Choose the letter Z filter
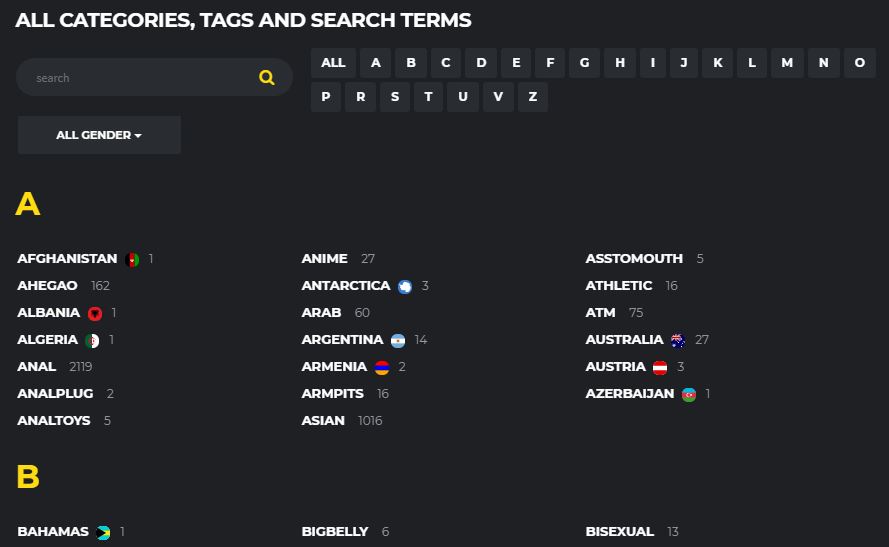The image size is (889, 547). [x=532, y=97]
